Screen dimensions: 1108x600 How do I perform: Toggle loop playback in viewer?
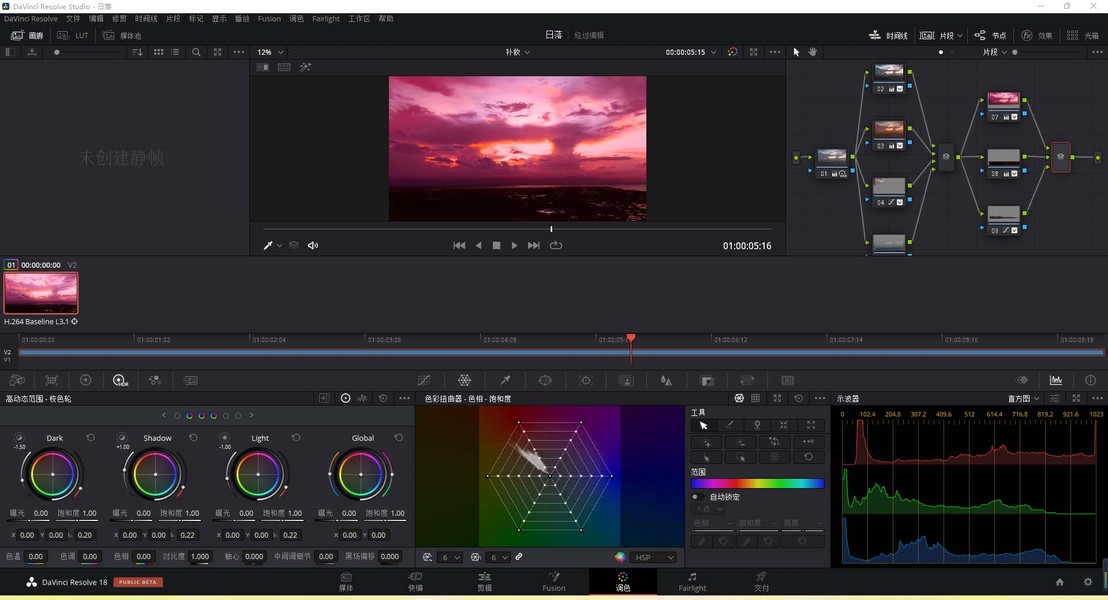pyautogui.click(x=556, y=245)
